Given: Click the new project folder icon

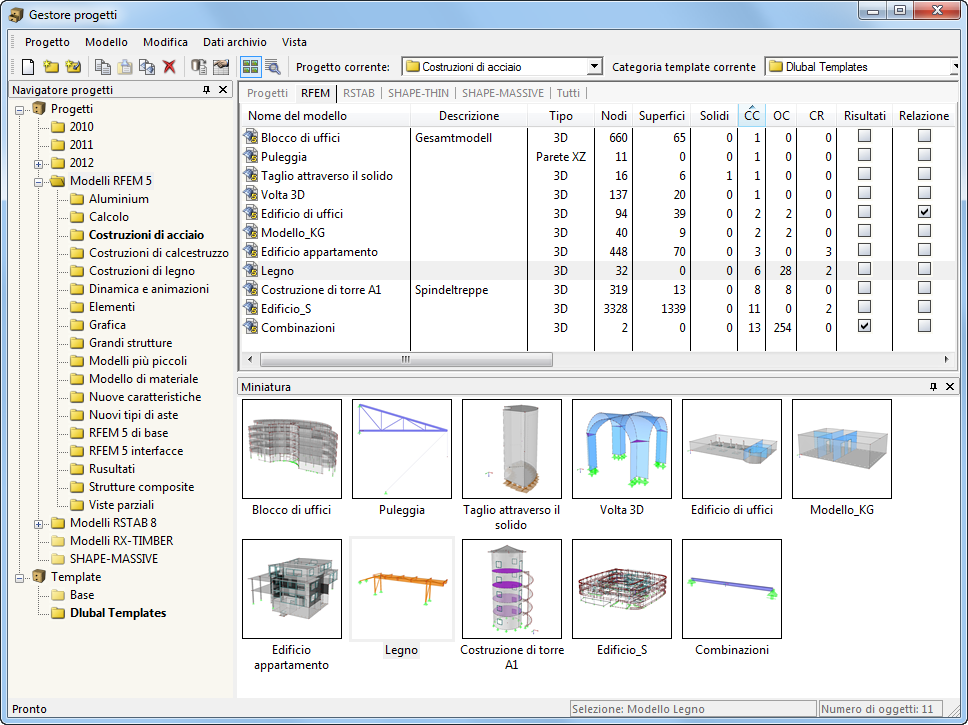Looking at the screenshot, I should (51, 67).
